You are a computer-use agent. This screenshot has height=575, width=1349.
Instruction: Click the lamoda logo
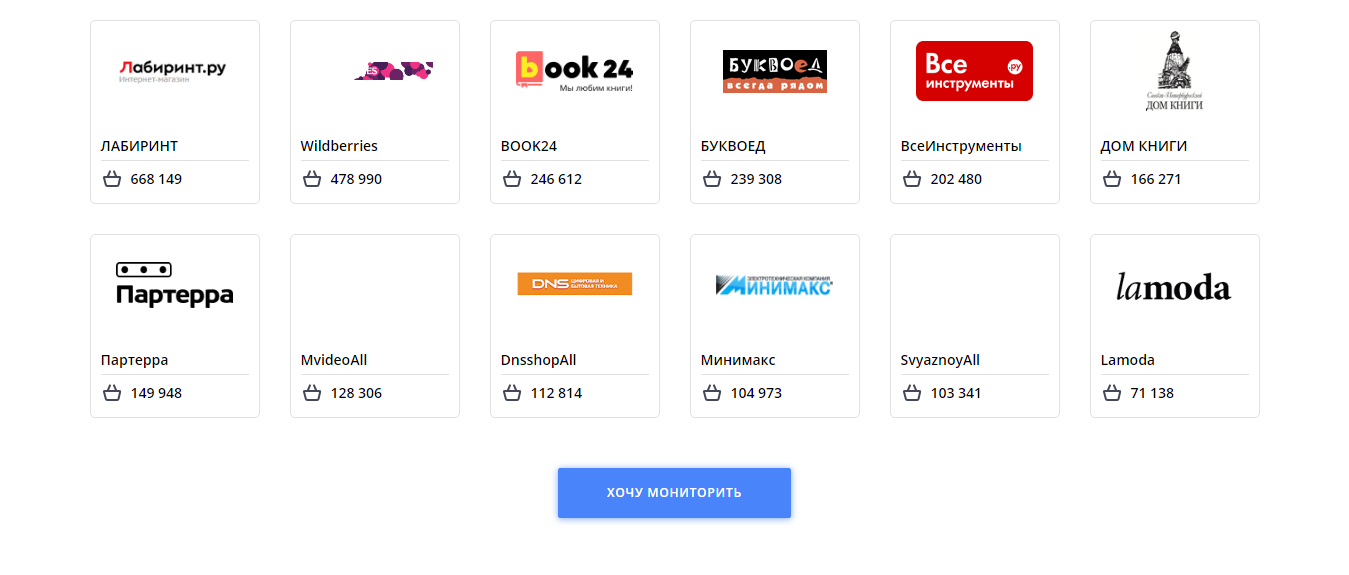point(1174,288)
